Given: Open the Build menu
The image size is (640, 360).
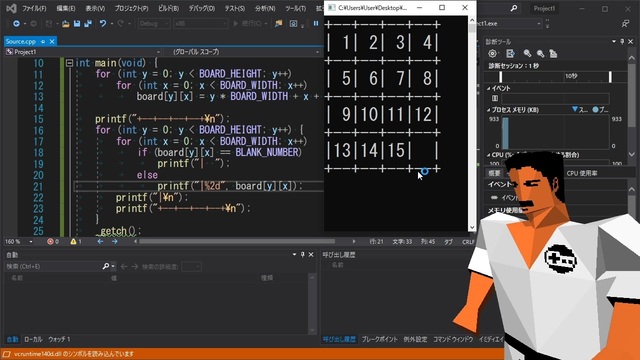Looking at the screenshot, I should coord(168,8).
